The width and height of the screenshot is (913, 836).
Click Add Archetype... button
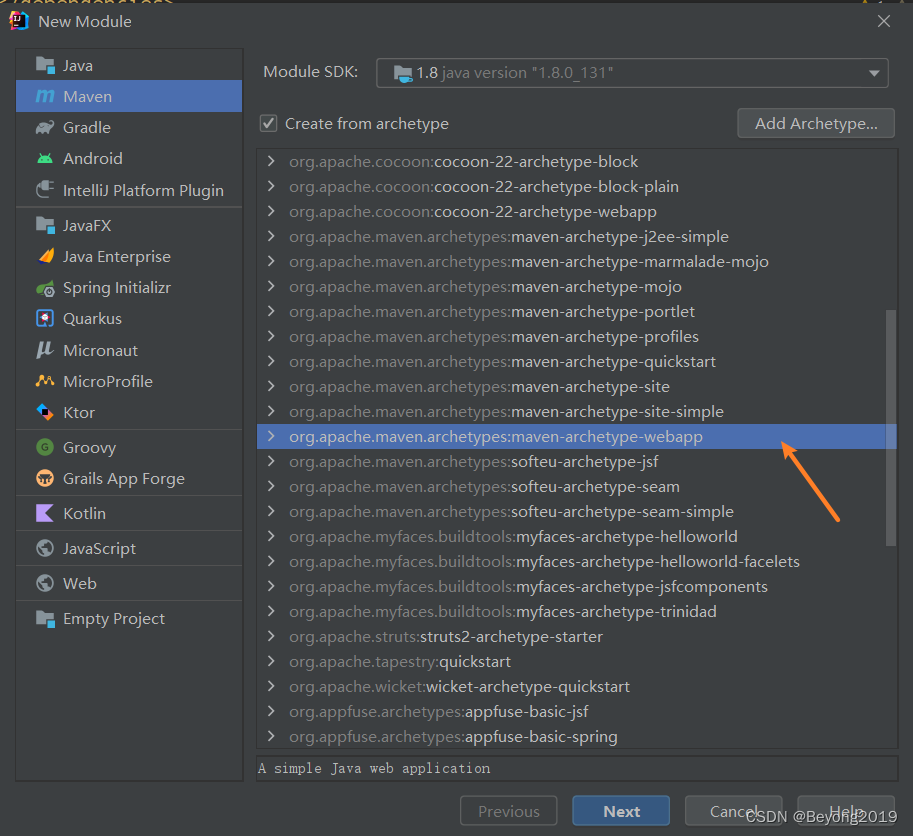816,123
